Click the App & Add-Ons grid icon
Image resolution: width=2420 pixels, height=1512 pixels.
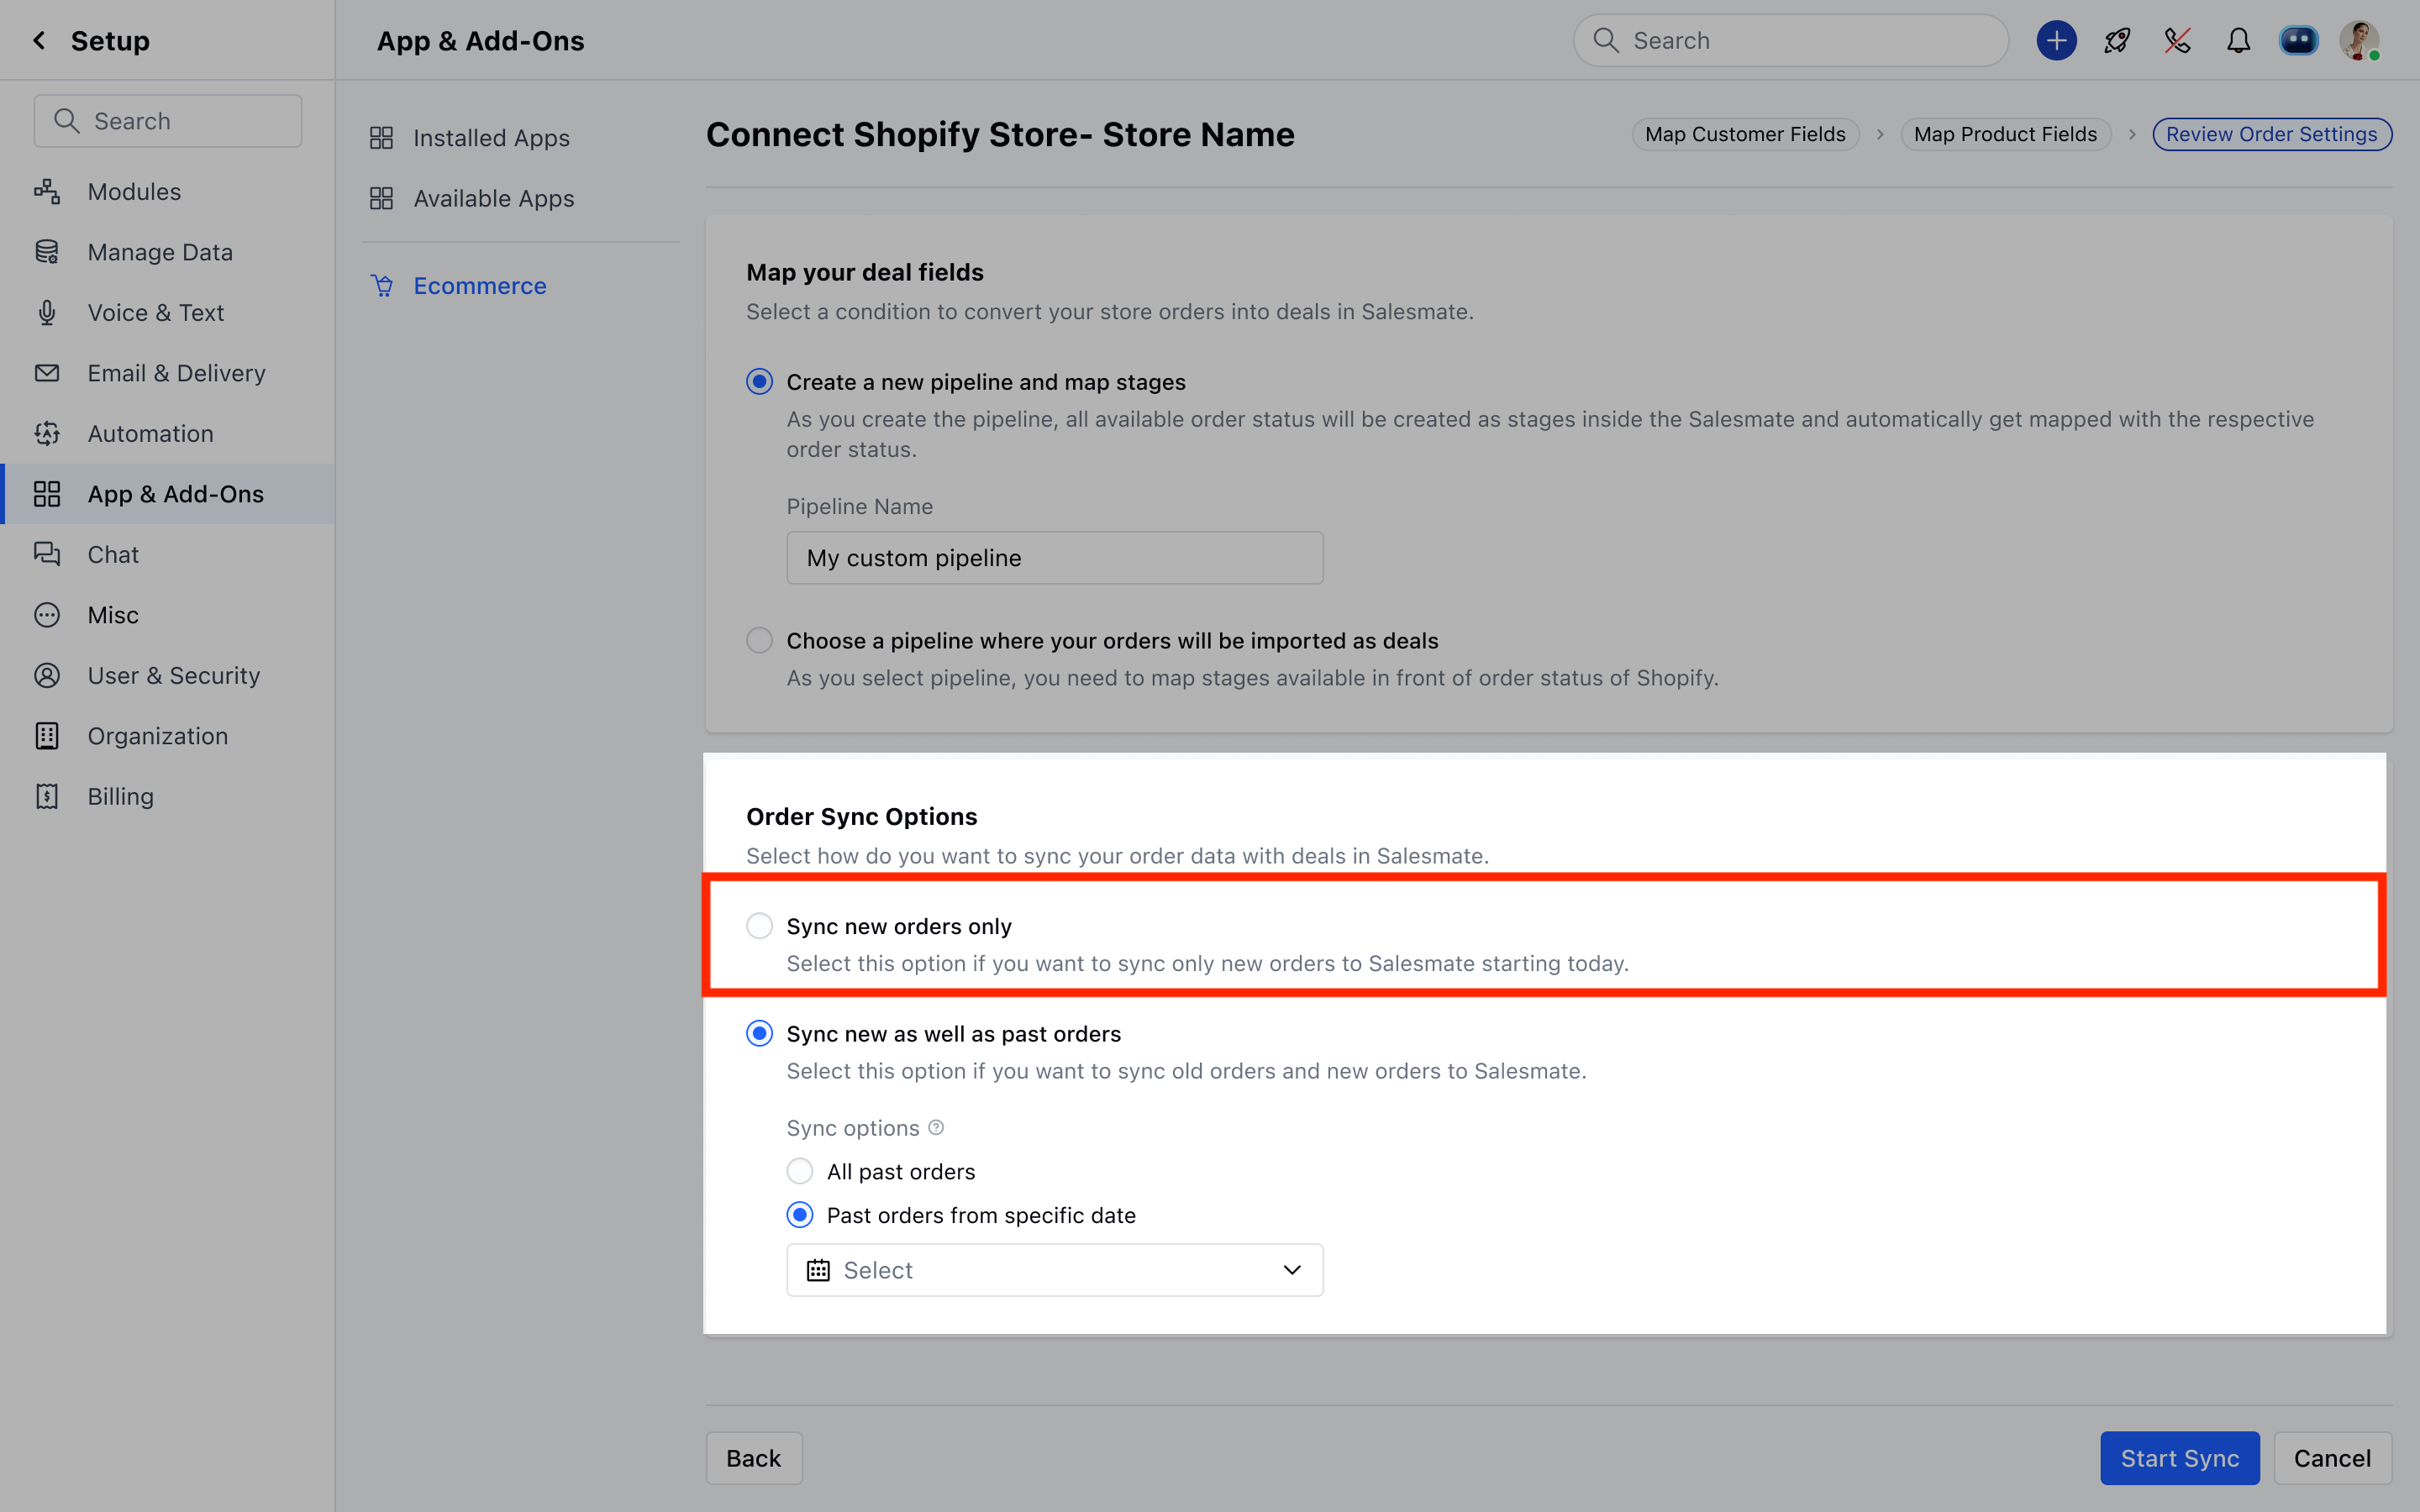47,494
